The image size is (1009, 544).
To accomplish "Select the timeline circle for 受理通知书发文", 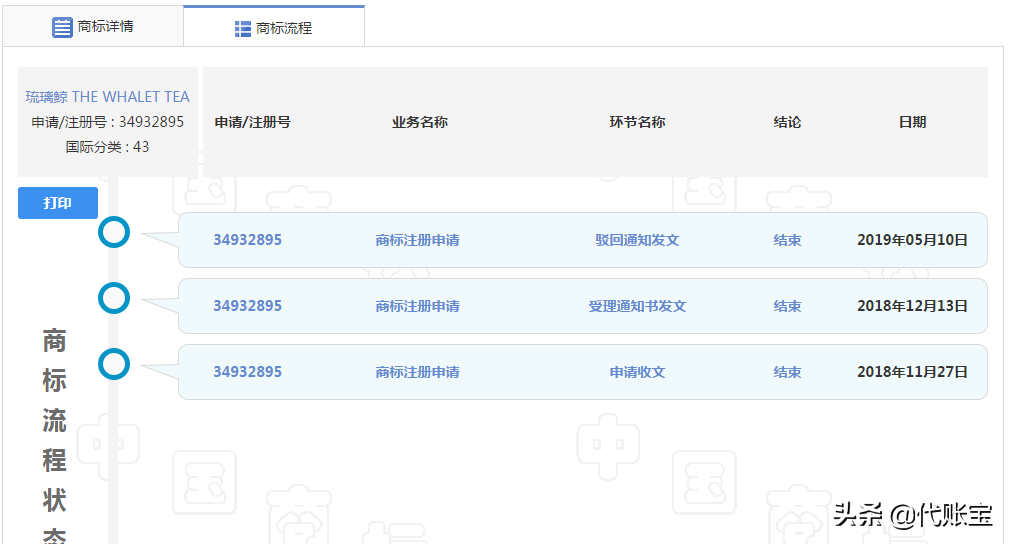I will click(x=114, y=298).
